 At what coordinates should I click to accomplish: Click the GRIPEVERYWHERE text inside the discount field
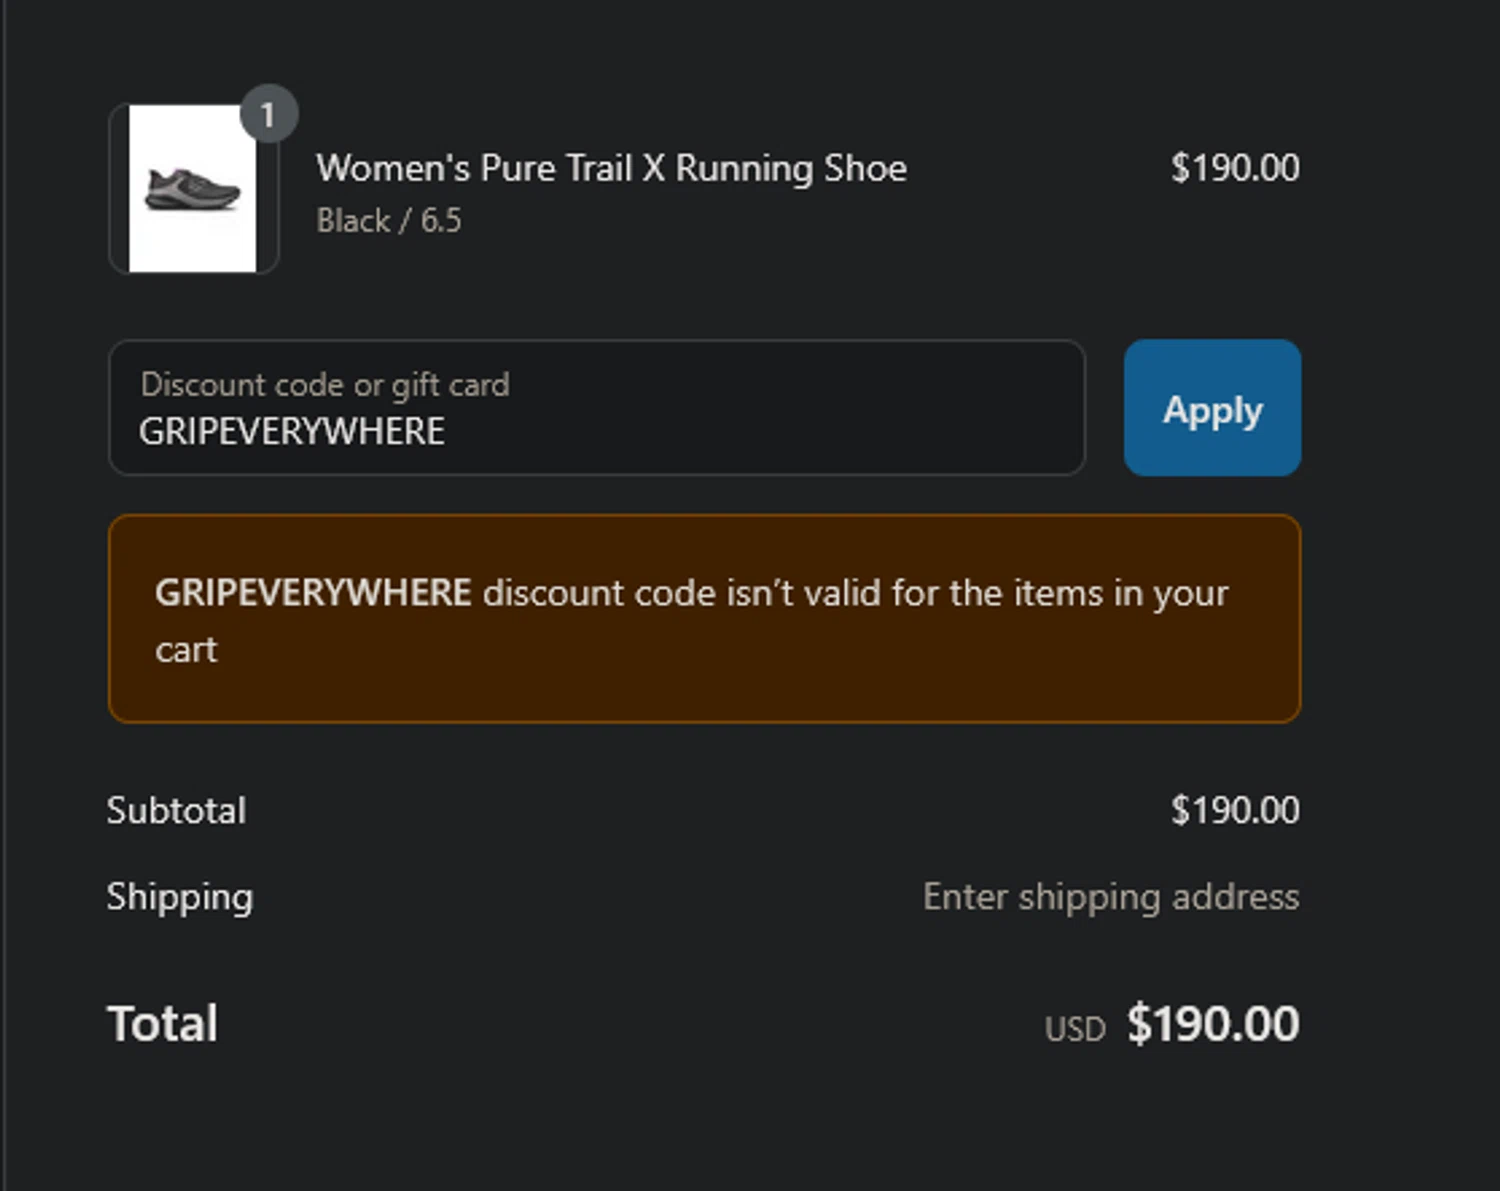click(292, 431)
